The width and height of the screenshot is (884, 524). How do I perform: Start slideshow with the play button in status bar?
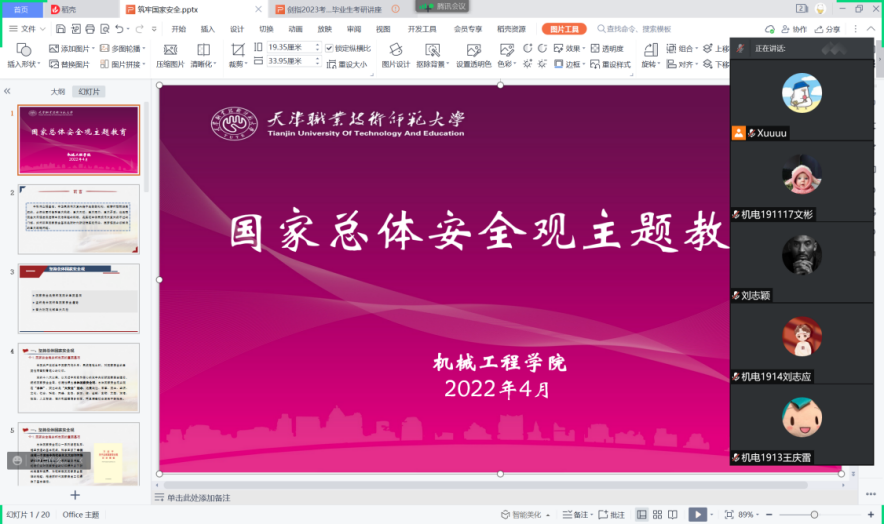tap(697, 514)
